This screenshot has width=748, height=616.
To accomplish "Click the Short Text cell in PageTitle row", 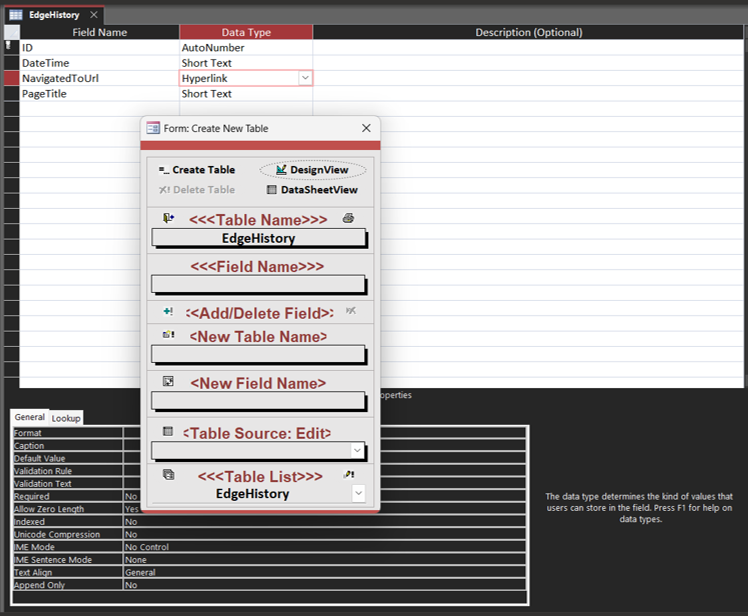I will 246,94.
